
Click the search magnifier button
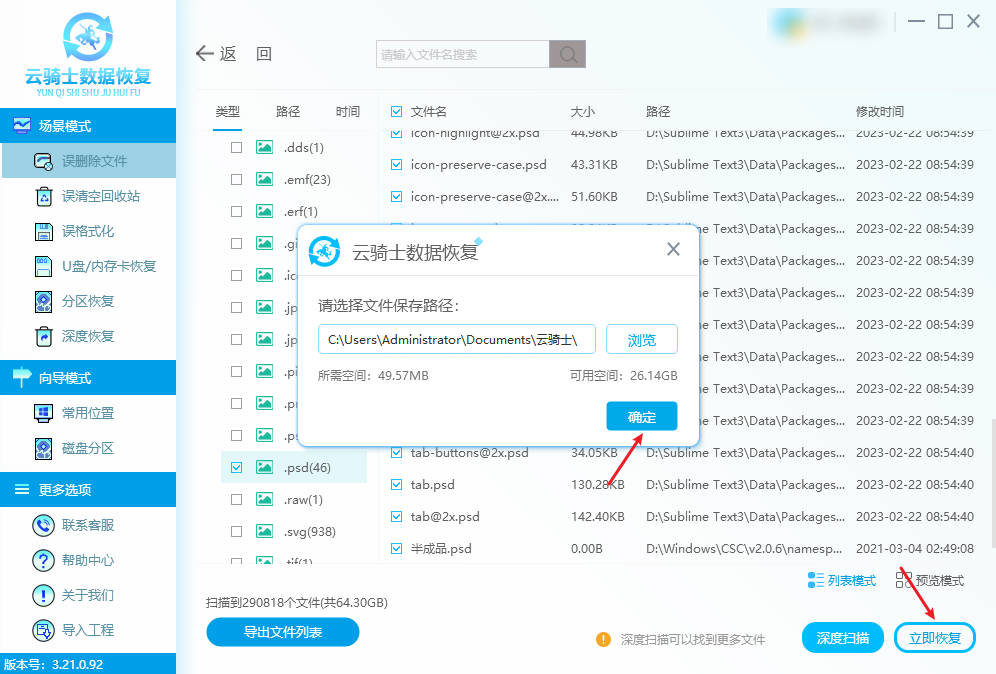coord(567,54)
